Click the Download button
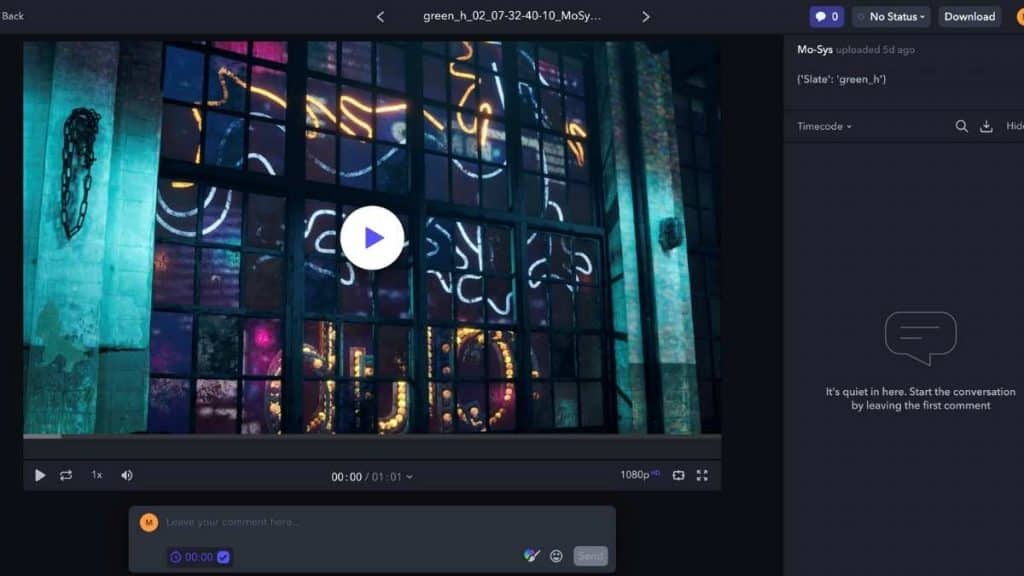Viewport: 1024px width, 576px height. (x=969, y=17)
